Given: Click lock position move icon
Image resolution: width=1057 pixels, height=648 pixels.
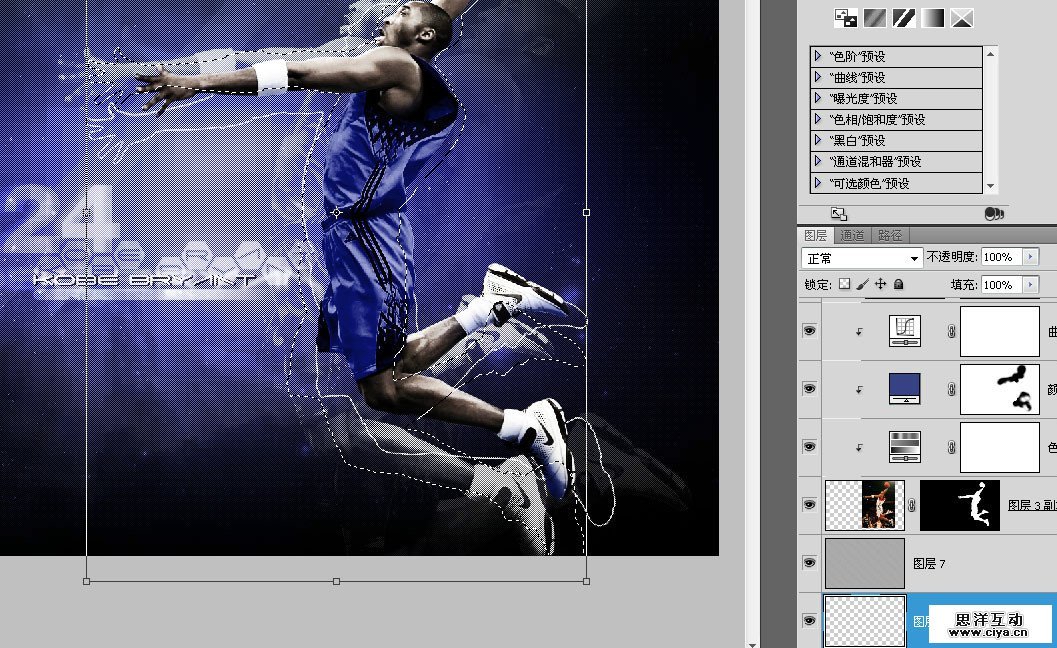Looking at the screenshot, I should [x=881, y=285].
